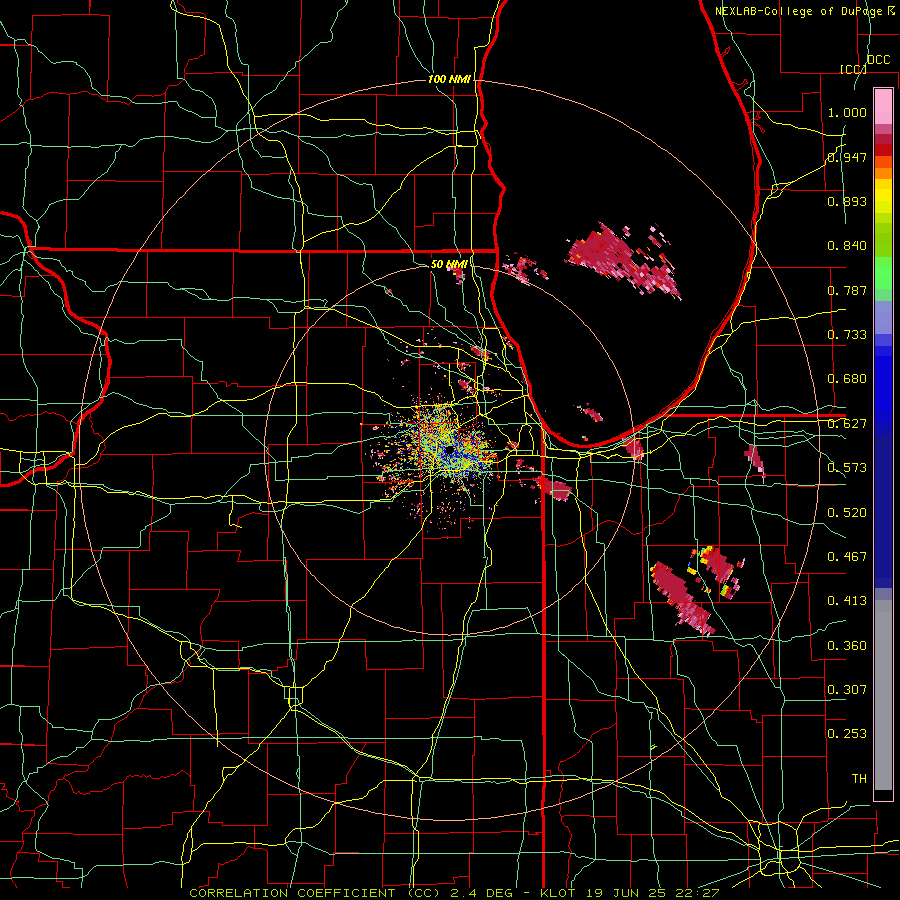Click the light pink color bar segment
900x900 pixels.
[883, 107]
